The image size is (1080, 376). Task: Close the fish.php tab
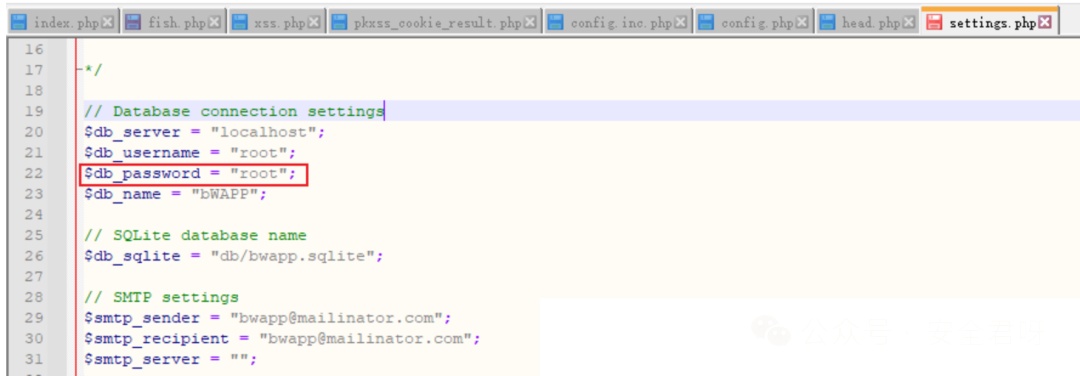(x=214, y=23)
